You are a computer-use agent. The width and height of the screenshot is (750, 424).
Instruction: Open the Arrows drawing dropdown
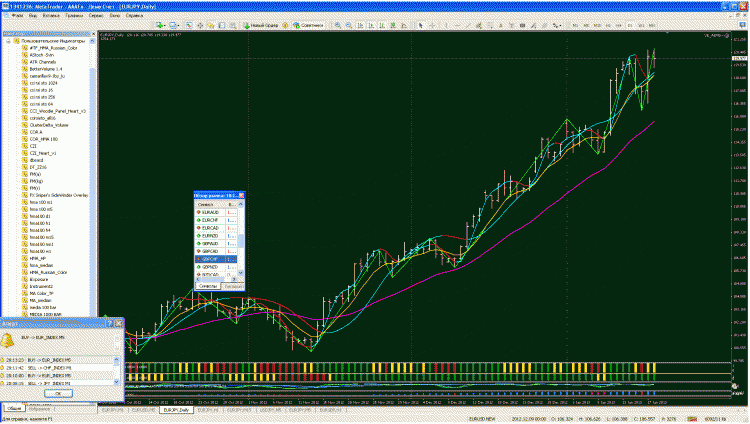click(556, 25)
